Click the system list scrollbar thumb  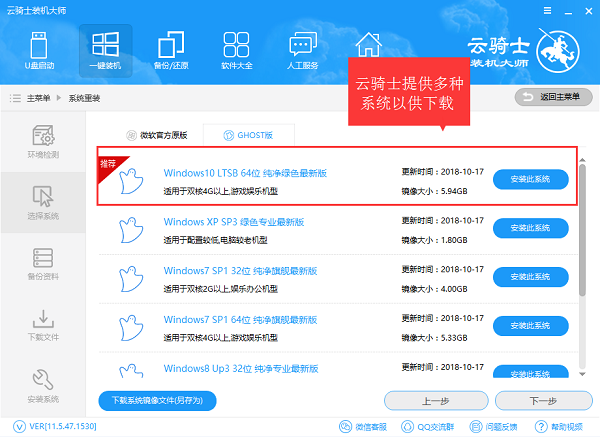[x=582, y=230]
